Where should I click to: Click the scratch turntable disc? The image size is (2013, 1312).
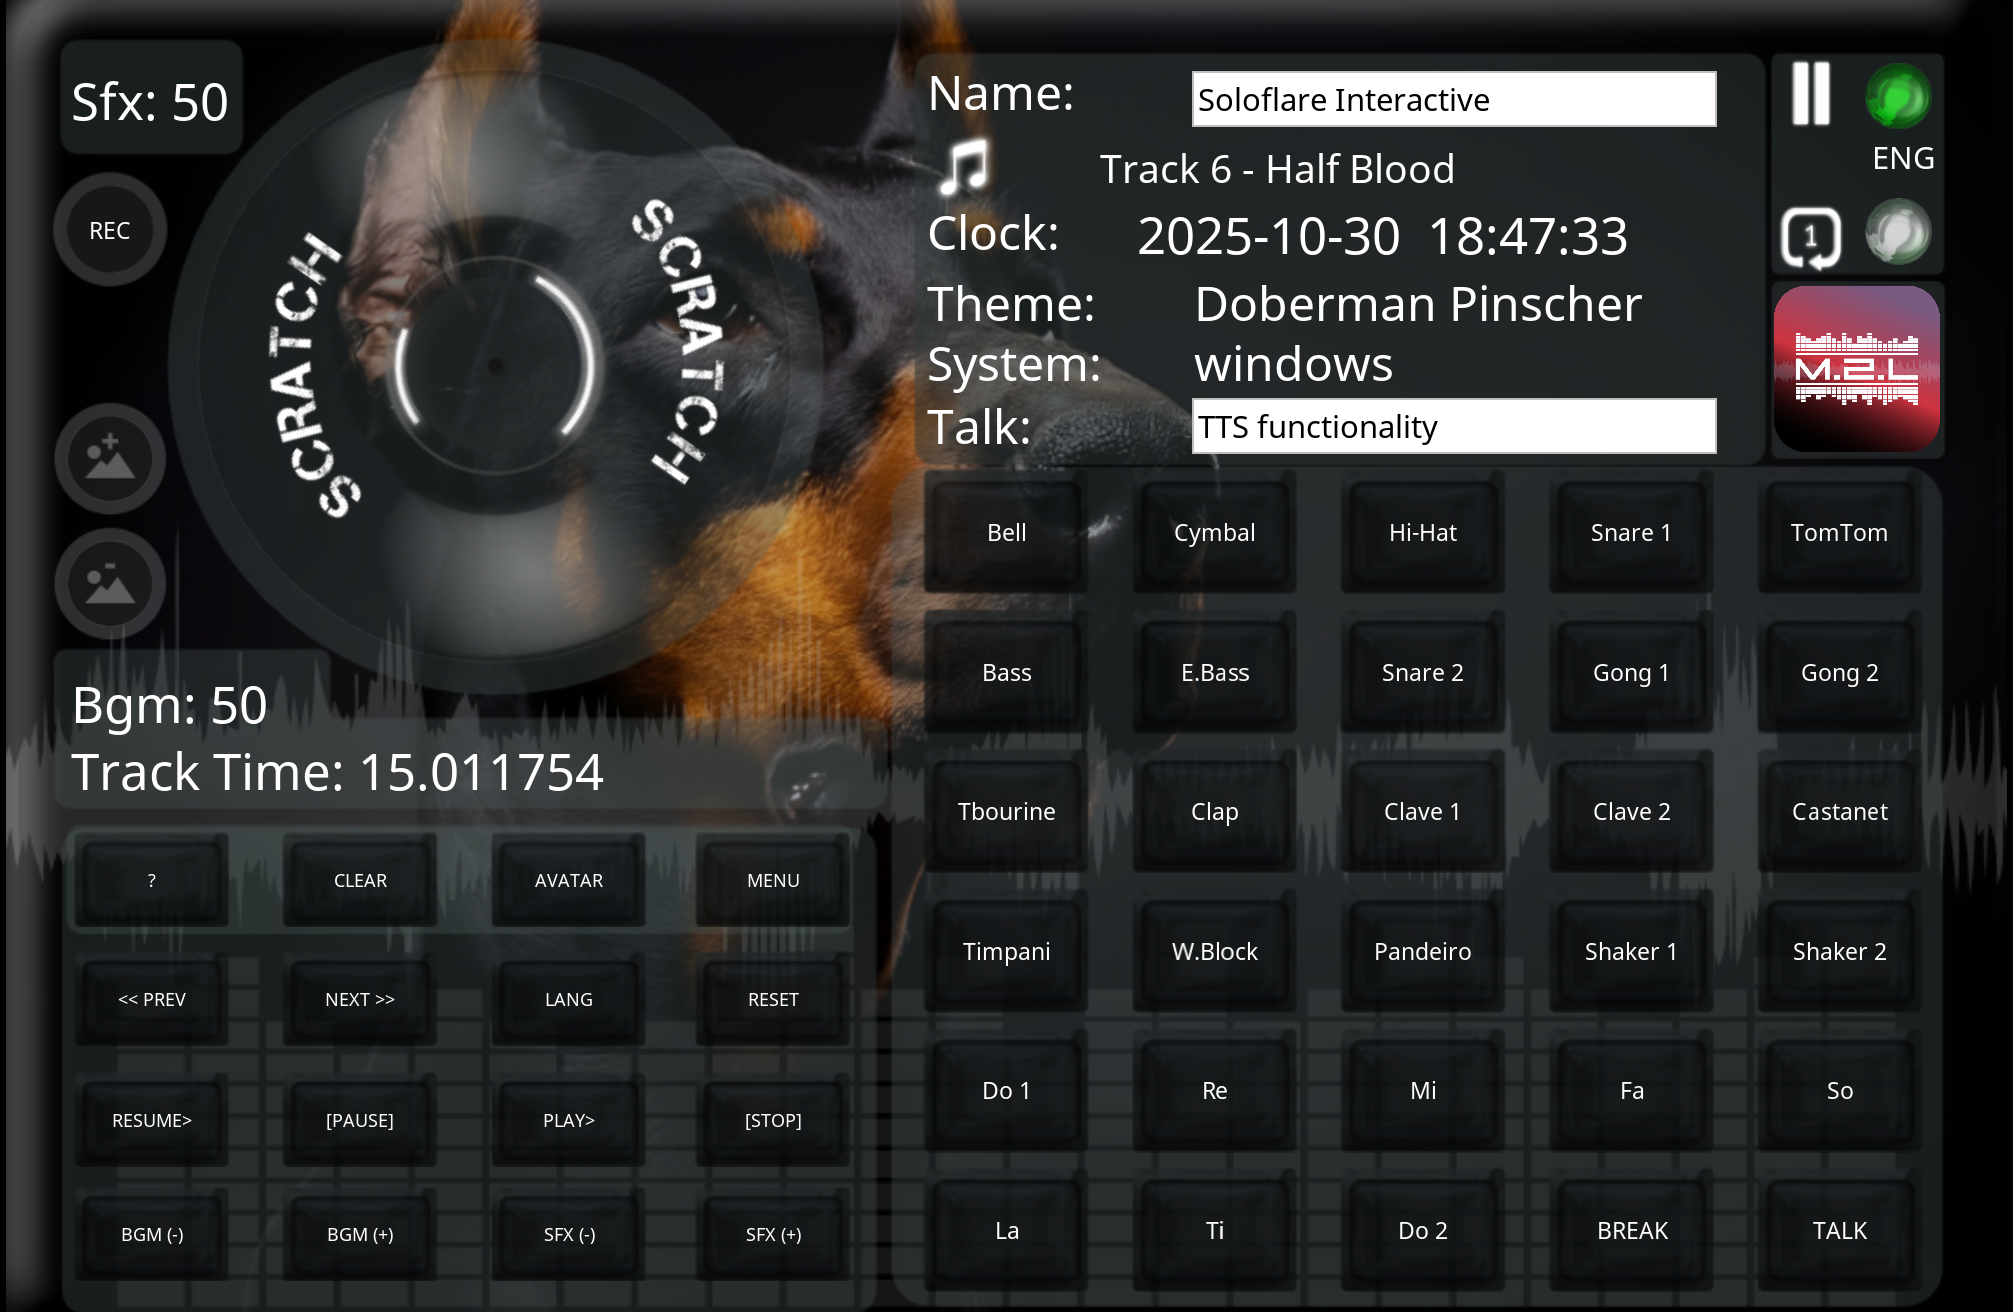pos(495,365)
